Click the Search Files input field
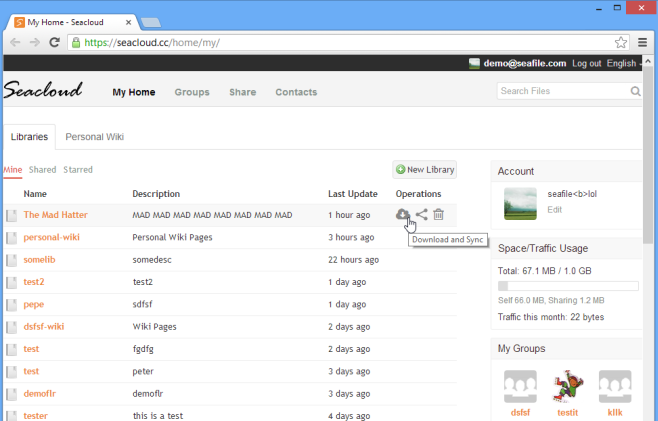 (x=563, y=91)
